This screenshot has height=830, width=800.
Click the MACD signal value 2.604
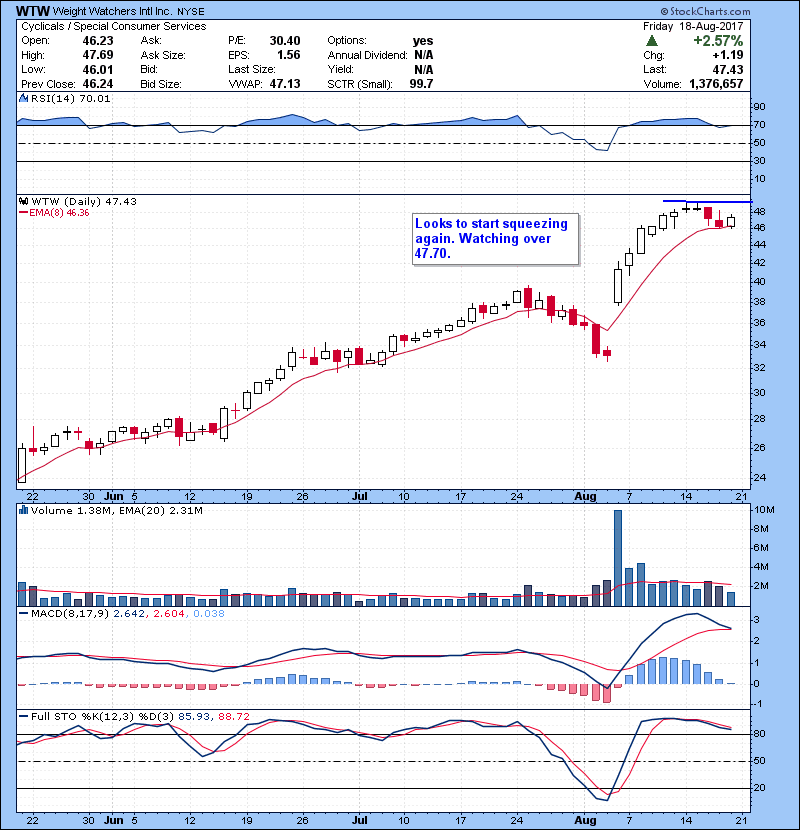tap(169, 614)
